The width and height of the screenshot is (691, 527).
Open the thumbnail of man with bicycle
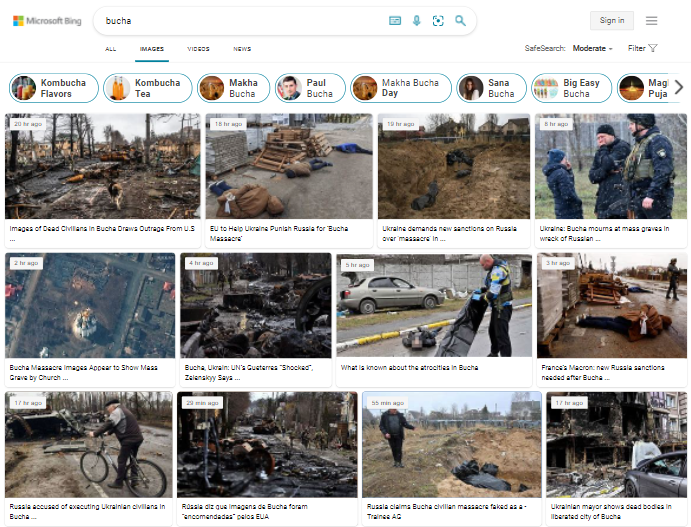coord(89,445)
